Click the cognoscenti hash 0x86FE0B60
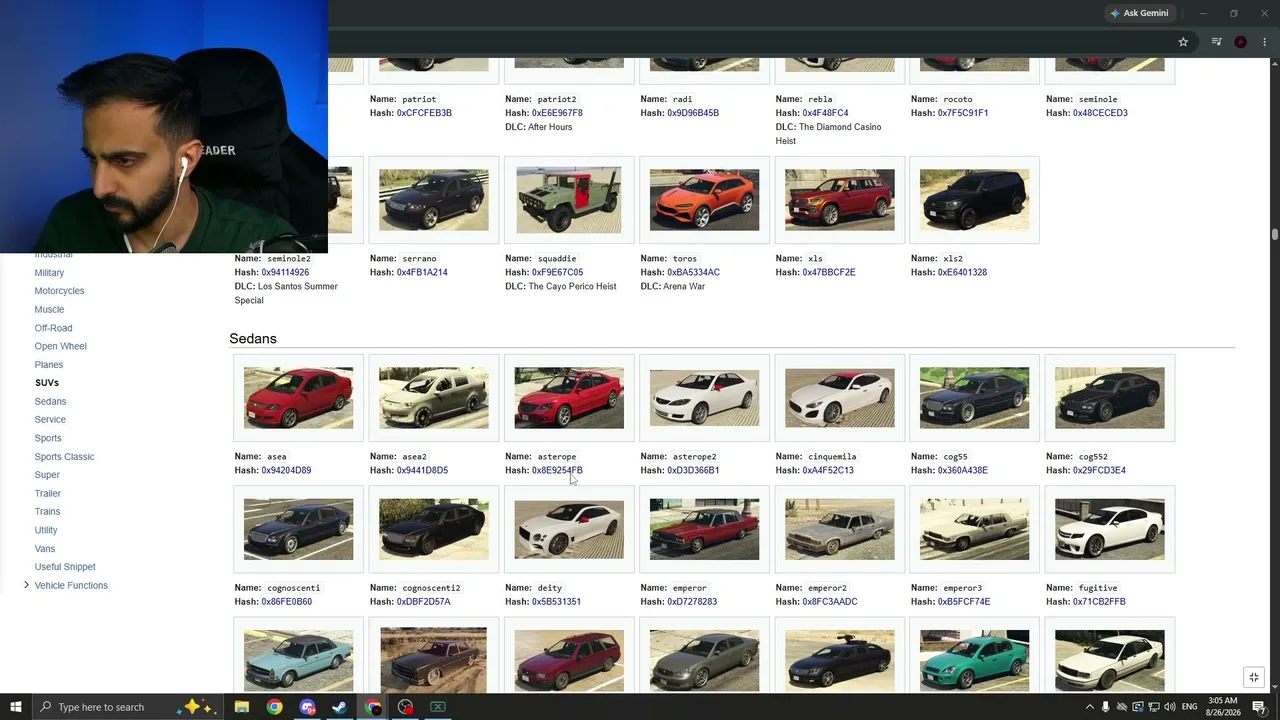 (x=287, y=602)
